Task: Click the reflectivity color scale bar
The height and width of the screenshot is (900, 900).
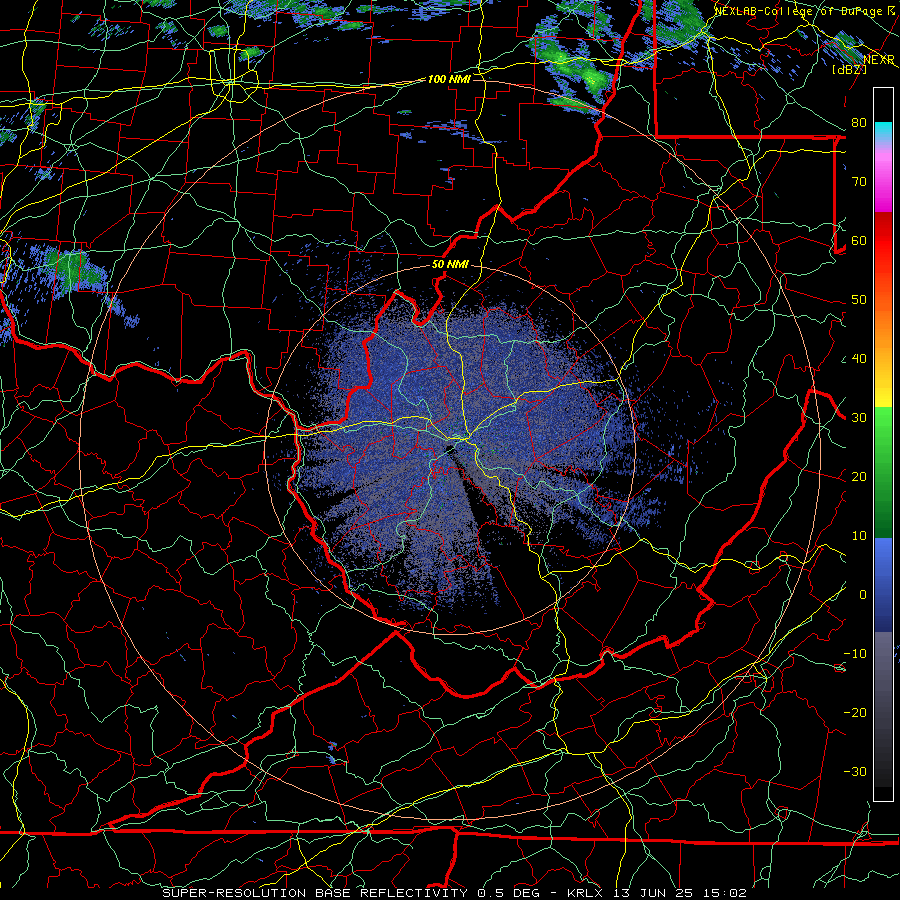Action: point(883,444)
